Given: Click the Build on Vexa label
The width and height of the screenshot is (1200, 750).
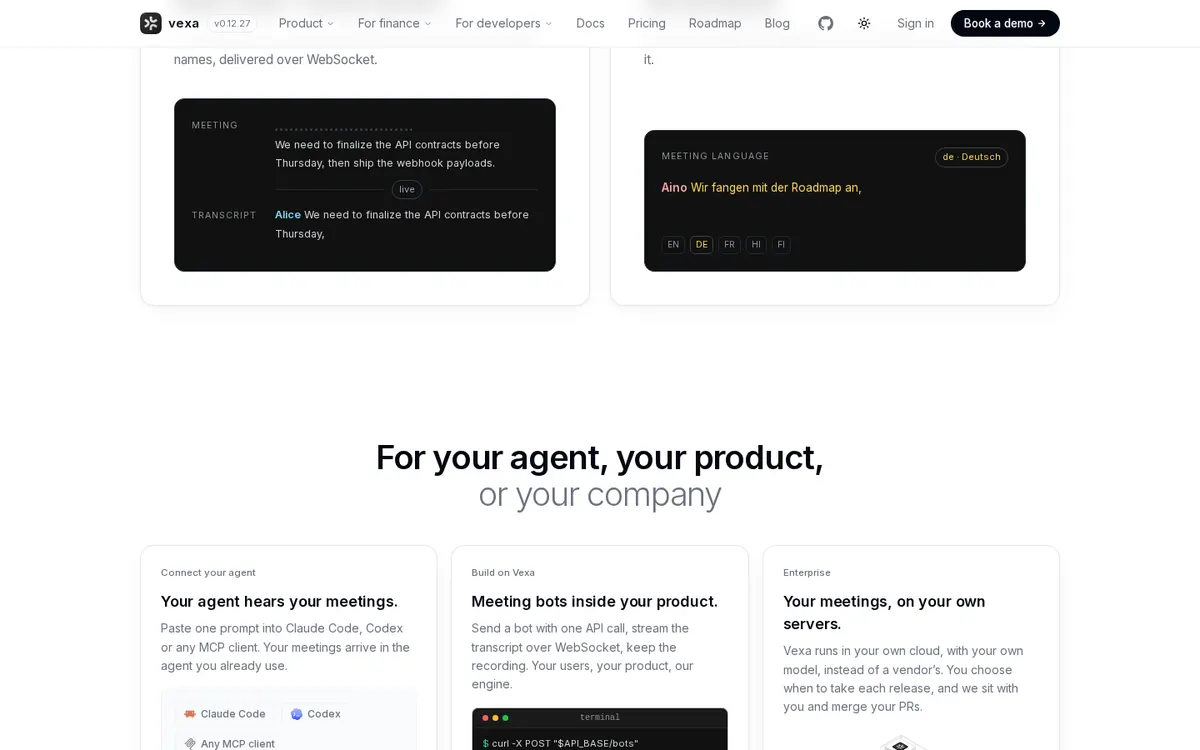Looking at the screenshot, I should tap(503, 573).
